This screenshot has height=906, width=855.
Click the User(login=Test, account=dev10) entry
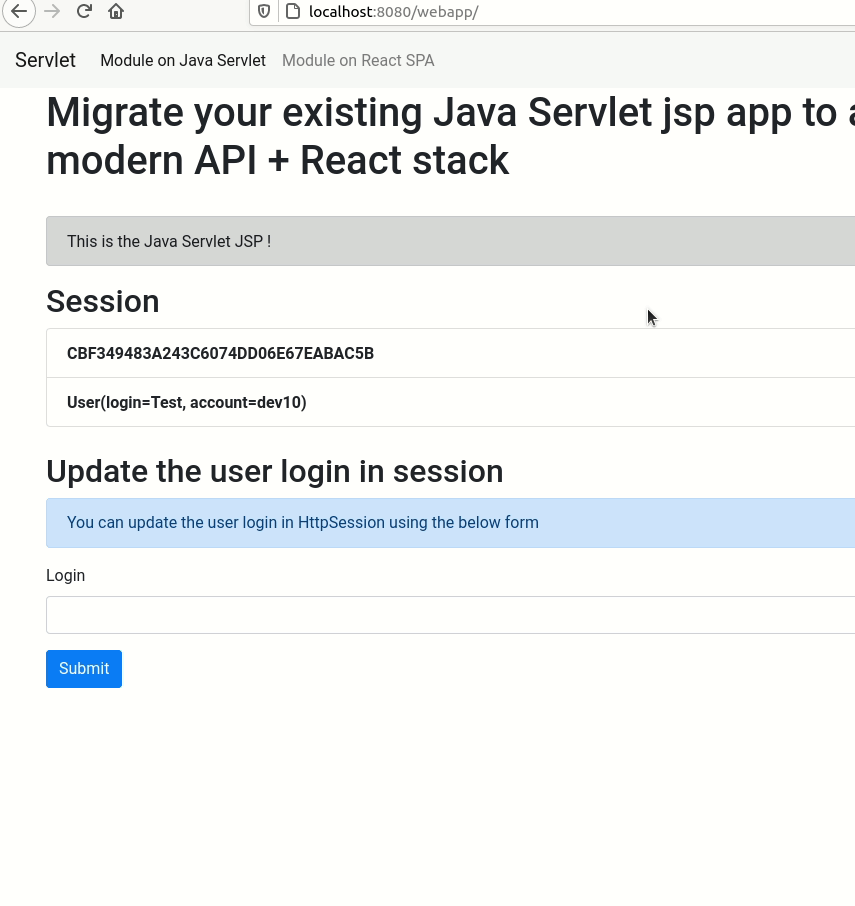(187, 402)
